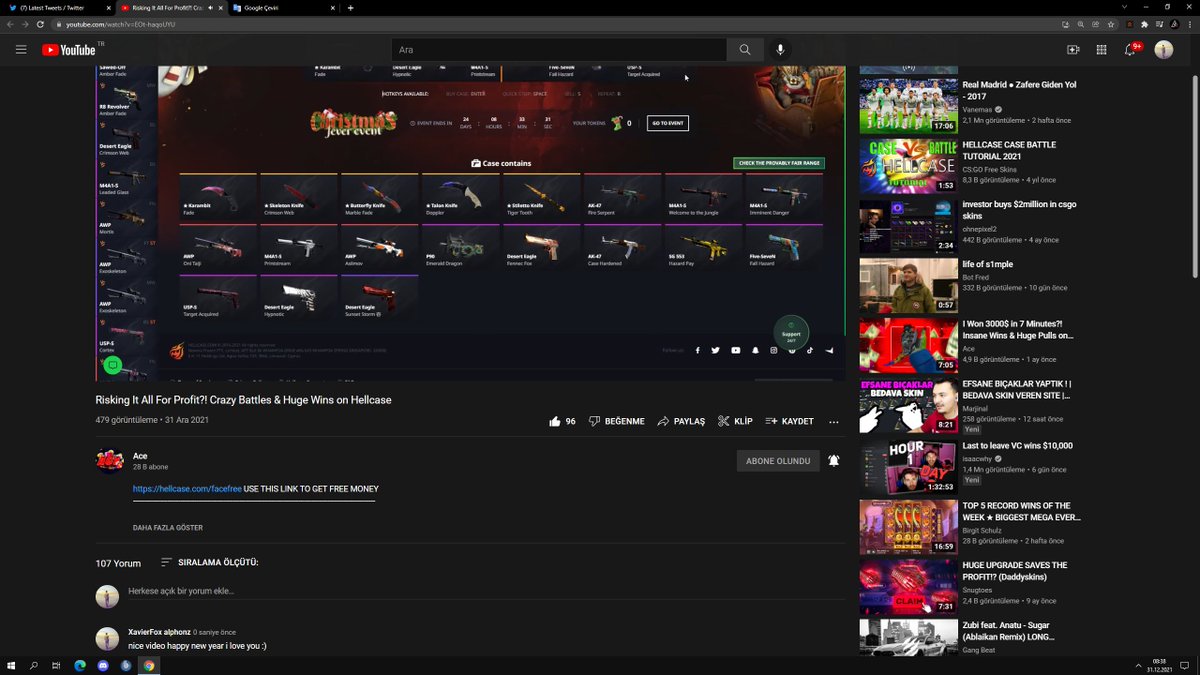The image size is (1200, 675).
Task: Launch Microsoft Edge from taskbar
Action: coord(80,665)
